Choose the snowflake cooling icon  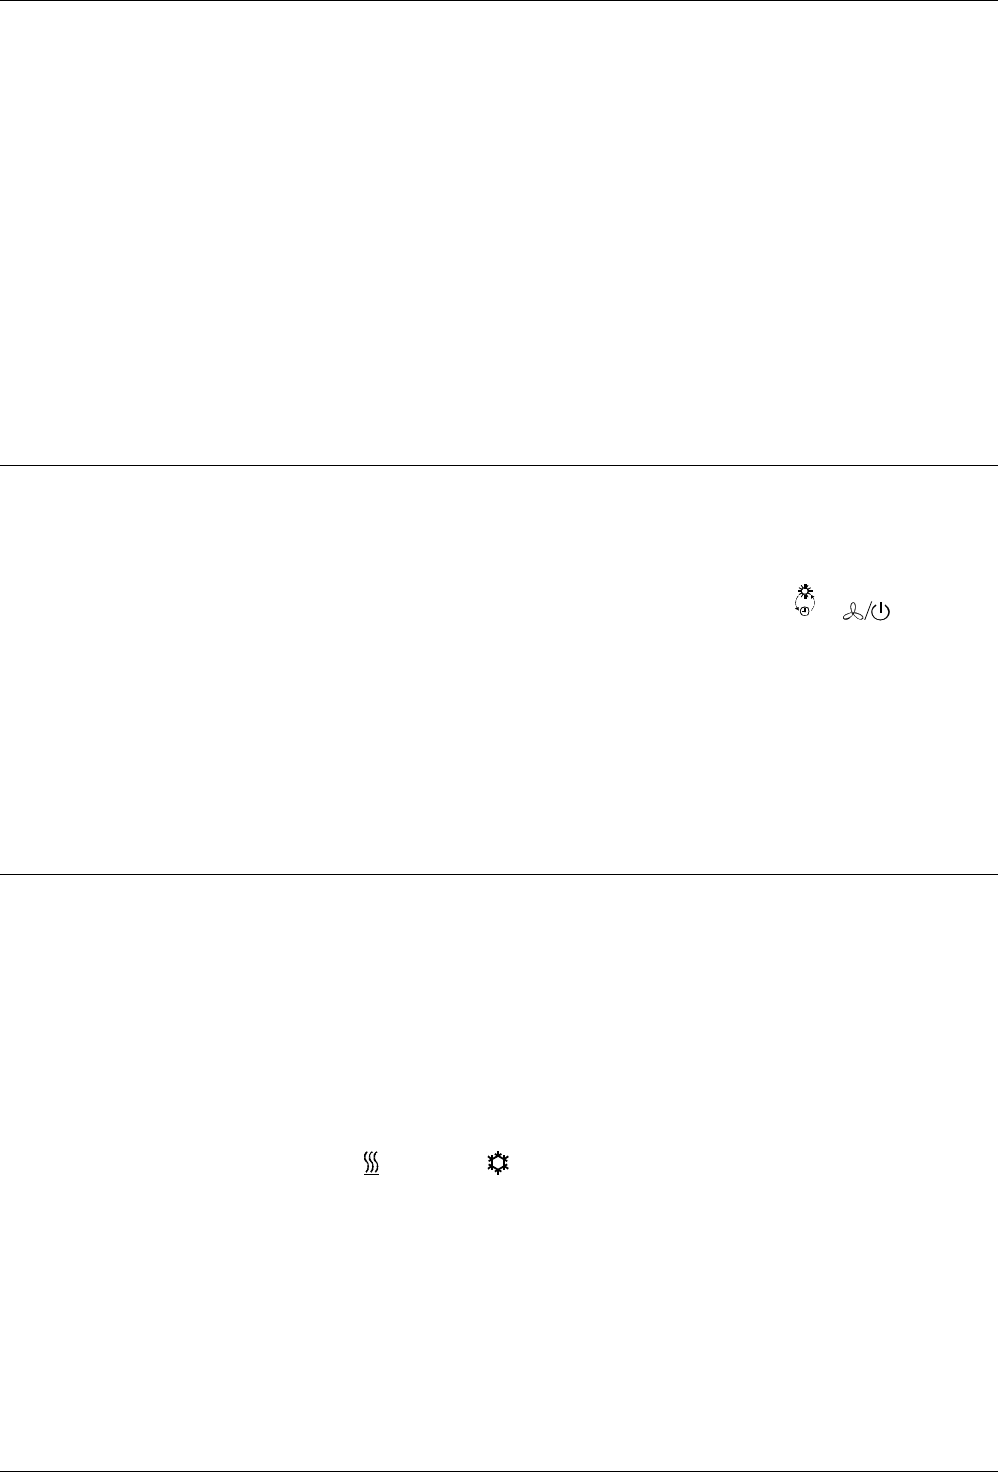pyautogui.click(x=497, y=1162)
